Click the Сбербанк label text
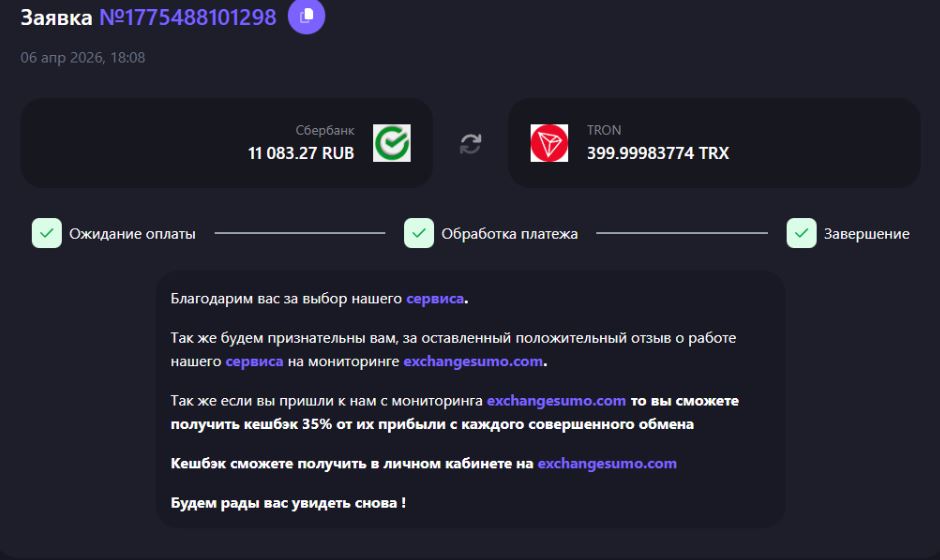 point(325,131)
